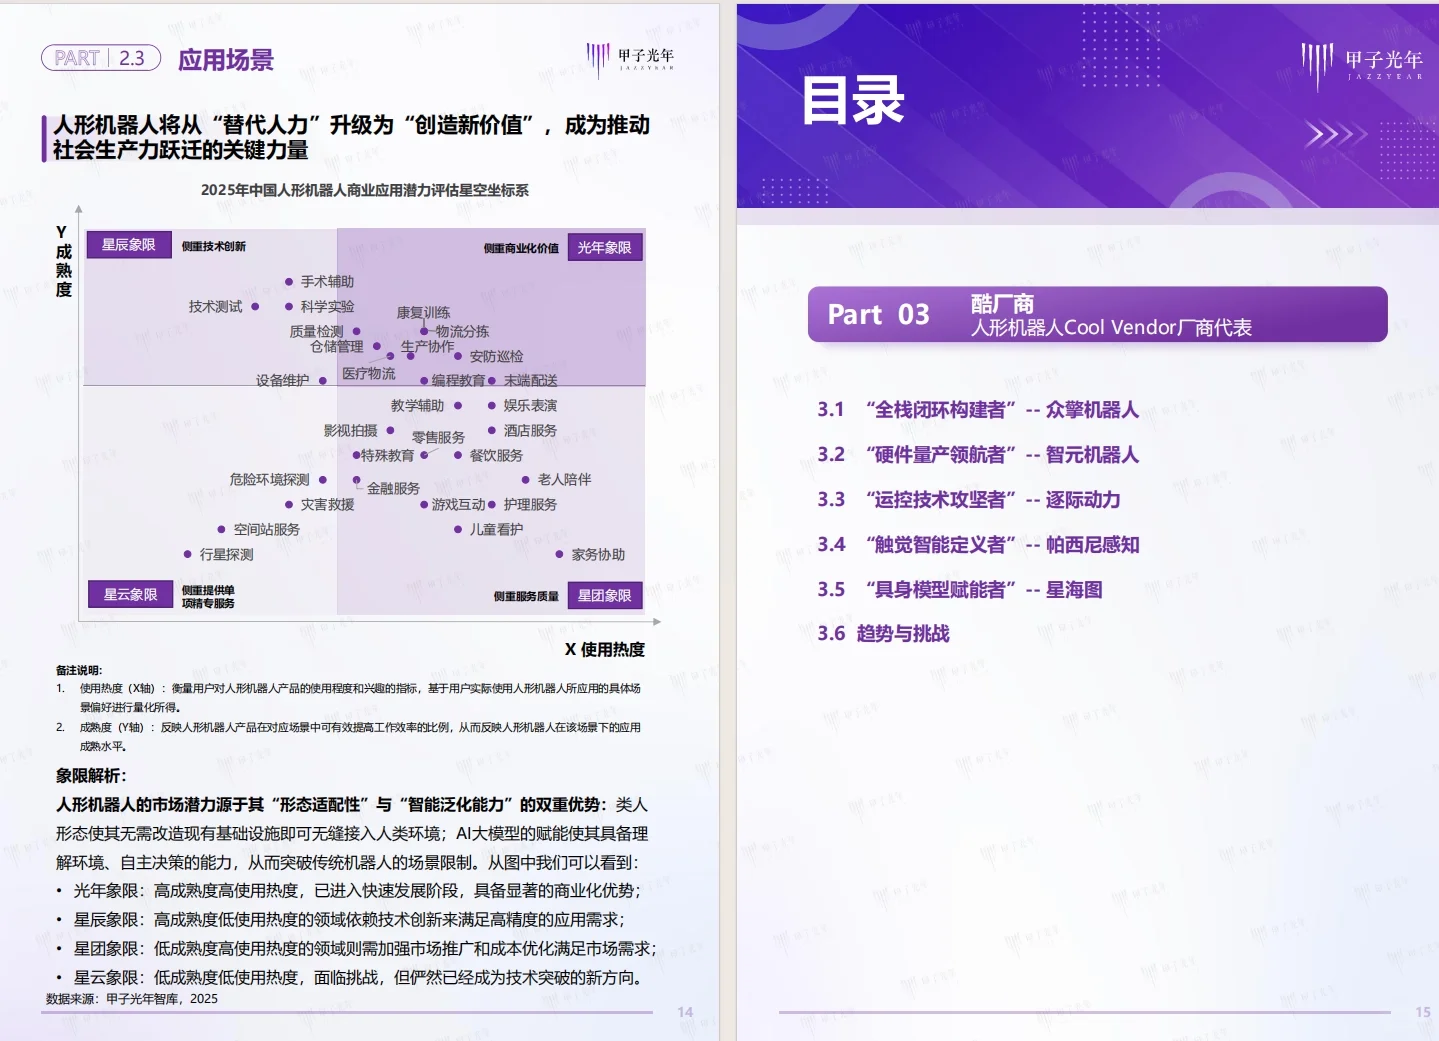The width and height of the screenshot is (1439, 1041).
Task: Click the 编程教育 data point label
Action: pyautogui.click(x=458, y=381)
